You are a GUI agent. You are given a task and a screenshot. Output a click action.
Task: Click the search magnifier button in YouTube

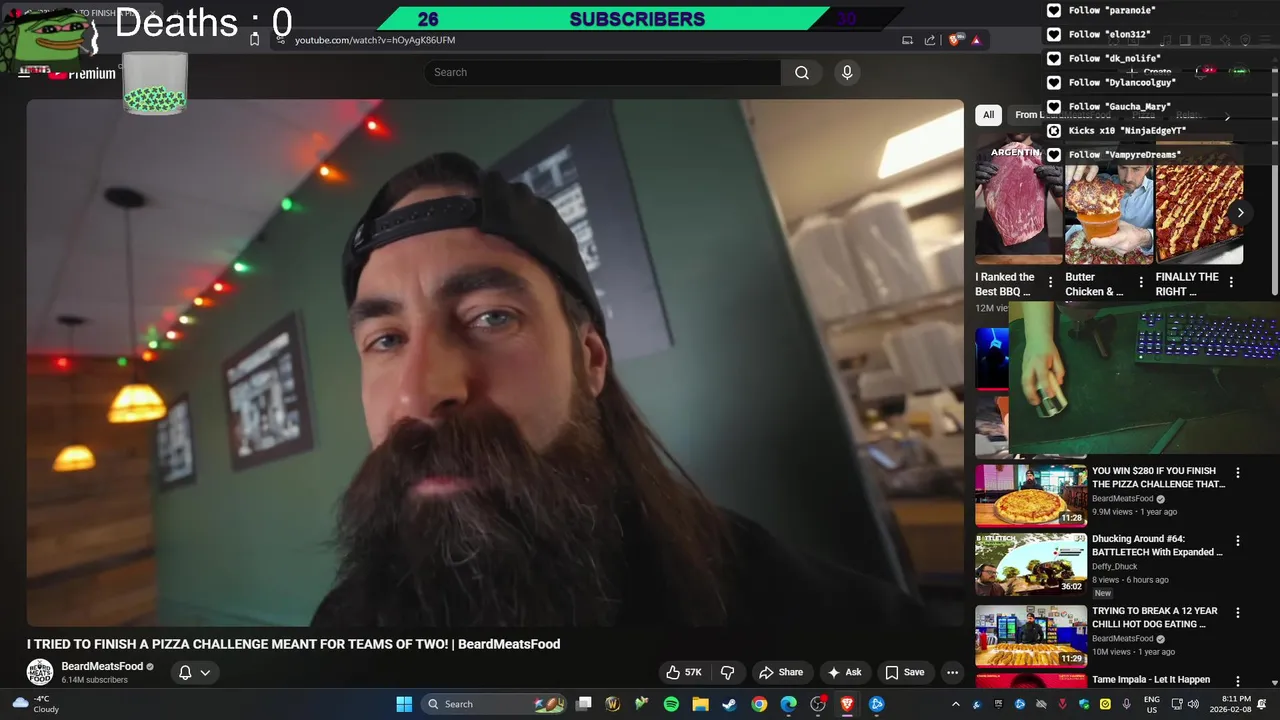click(802, 72)
